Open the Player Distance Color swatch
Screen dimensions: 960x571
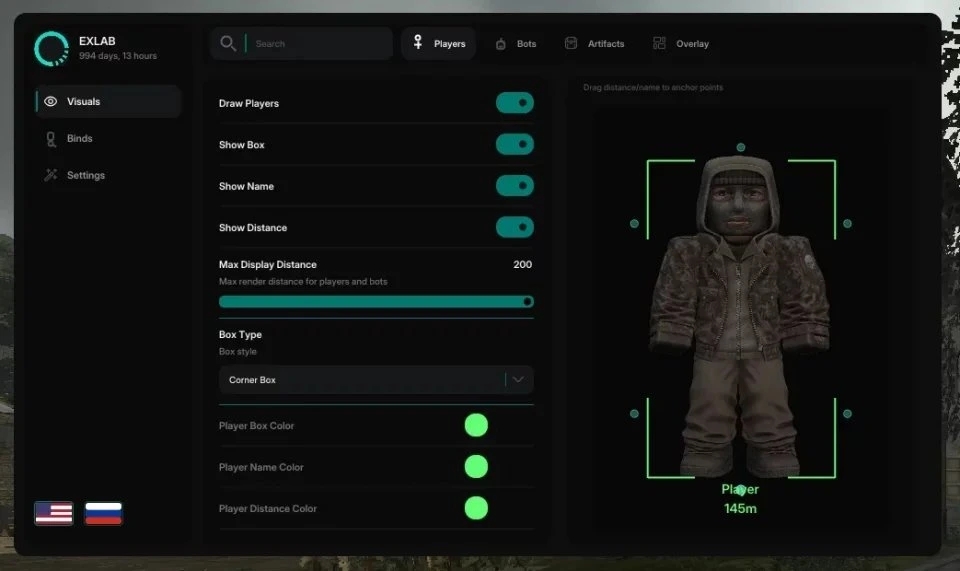[476, 508]
